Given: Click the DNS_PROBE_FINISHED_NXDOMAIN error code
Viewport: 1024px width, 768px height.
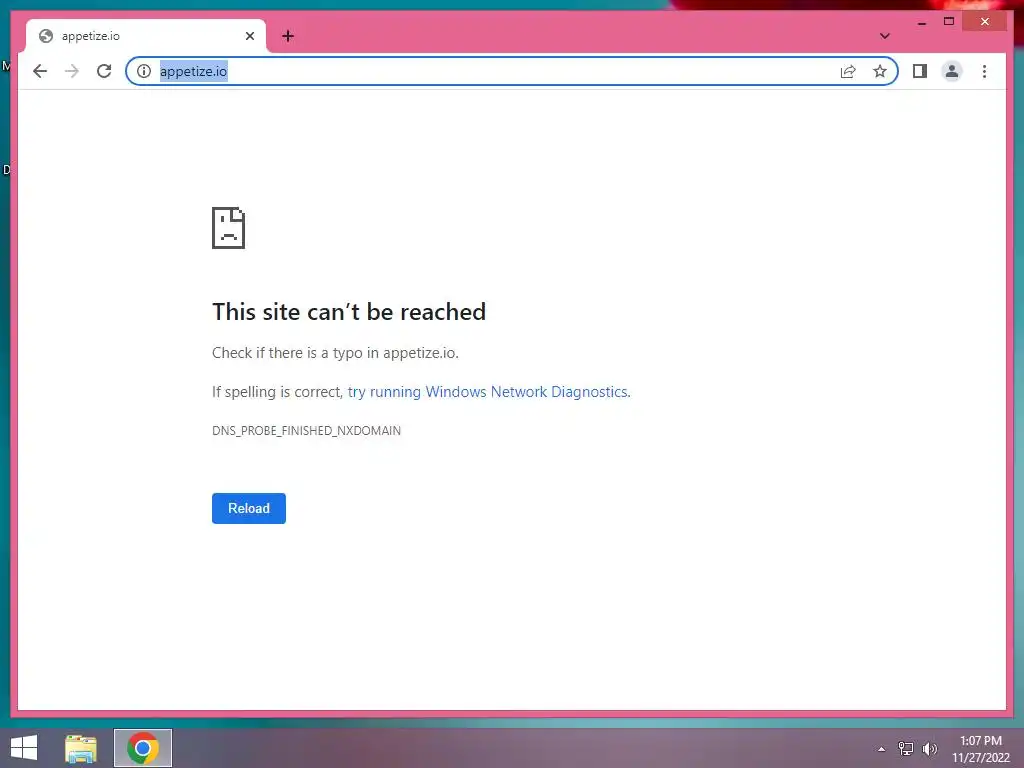Looking at the screenshot, I should pyautogui.click(x=306, y=431).
